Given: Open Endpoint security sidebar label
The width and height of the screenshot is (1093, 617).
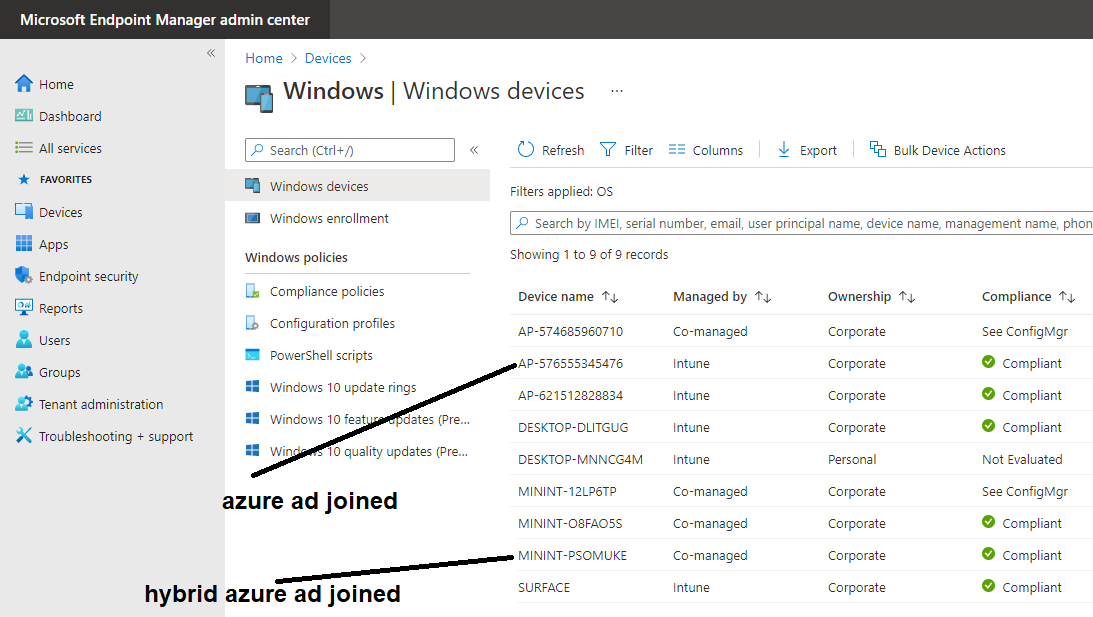Looking at the screenshot, I should point(89,276).
